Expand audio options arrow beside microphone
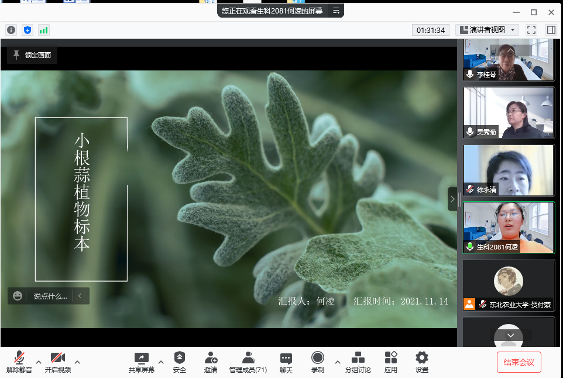 coord(38,362)
